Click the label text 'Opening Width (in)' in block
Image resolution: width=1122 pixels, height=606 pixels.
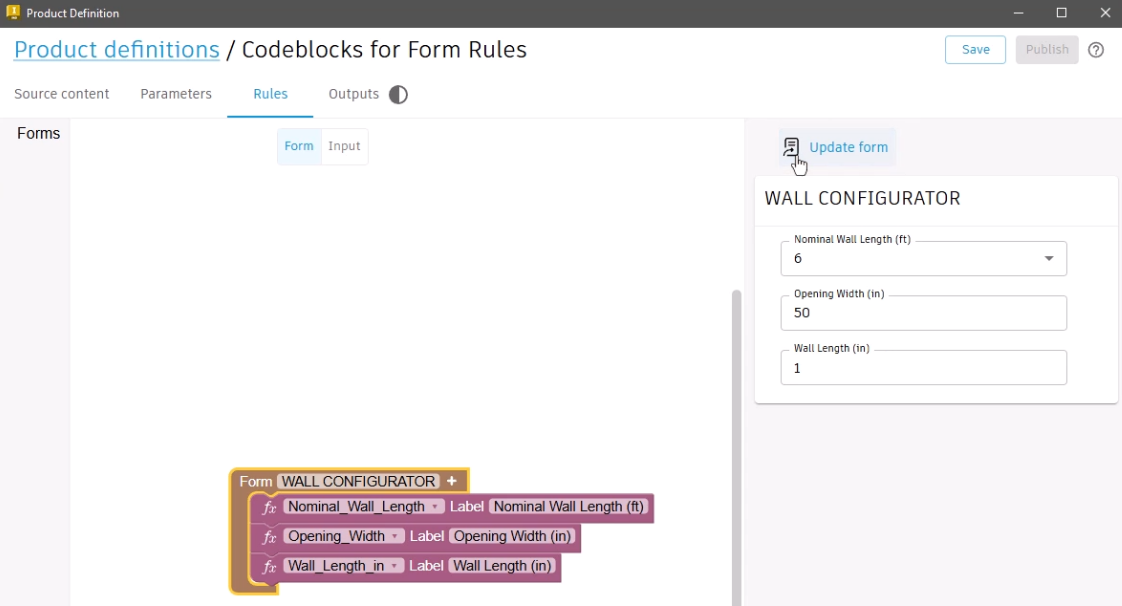(x=512, y=536)
